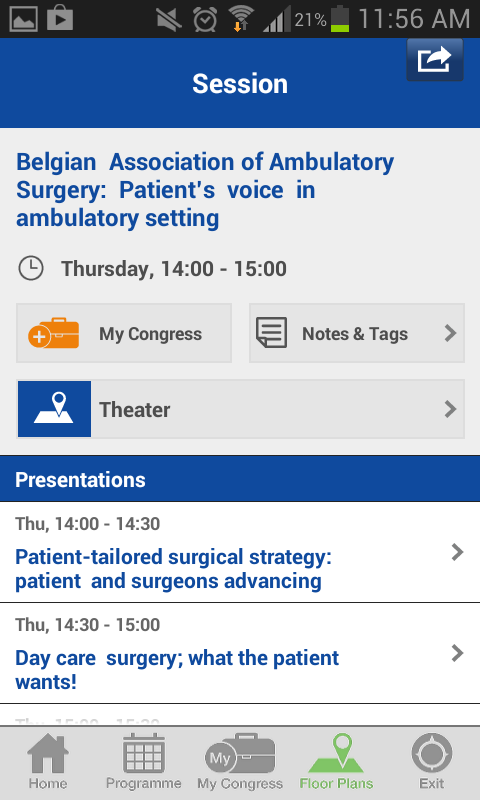Tap the share icon in the header
The image size is (480, 800).
point(435,60)
